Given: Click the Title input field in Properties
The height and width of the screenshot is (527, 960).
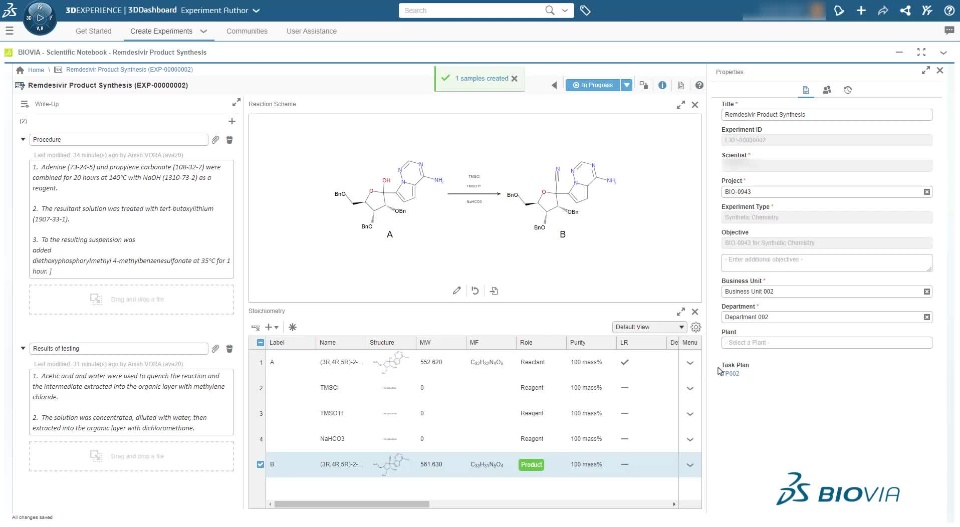Looking at the screenshot, I should 827,114.
